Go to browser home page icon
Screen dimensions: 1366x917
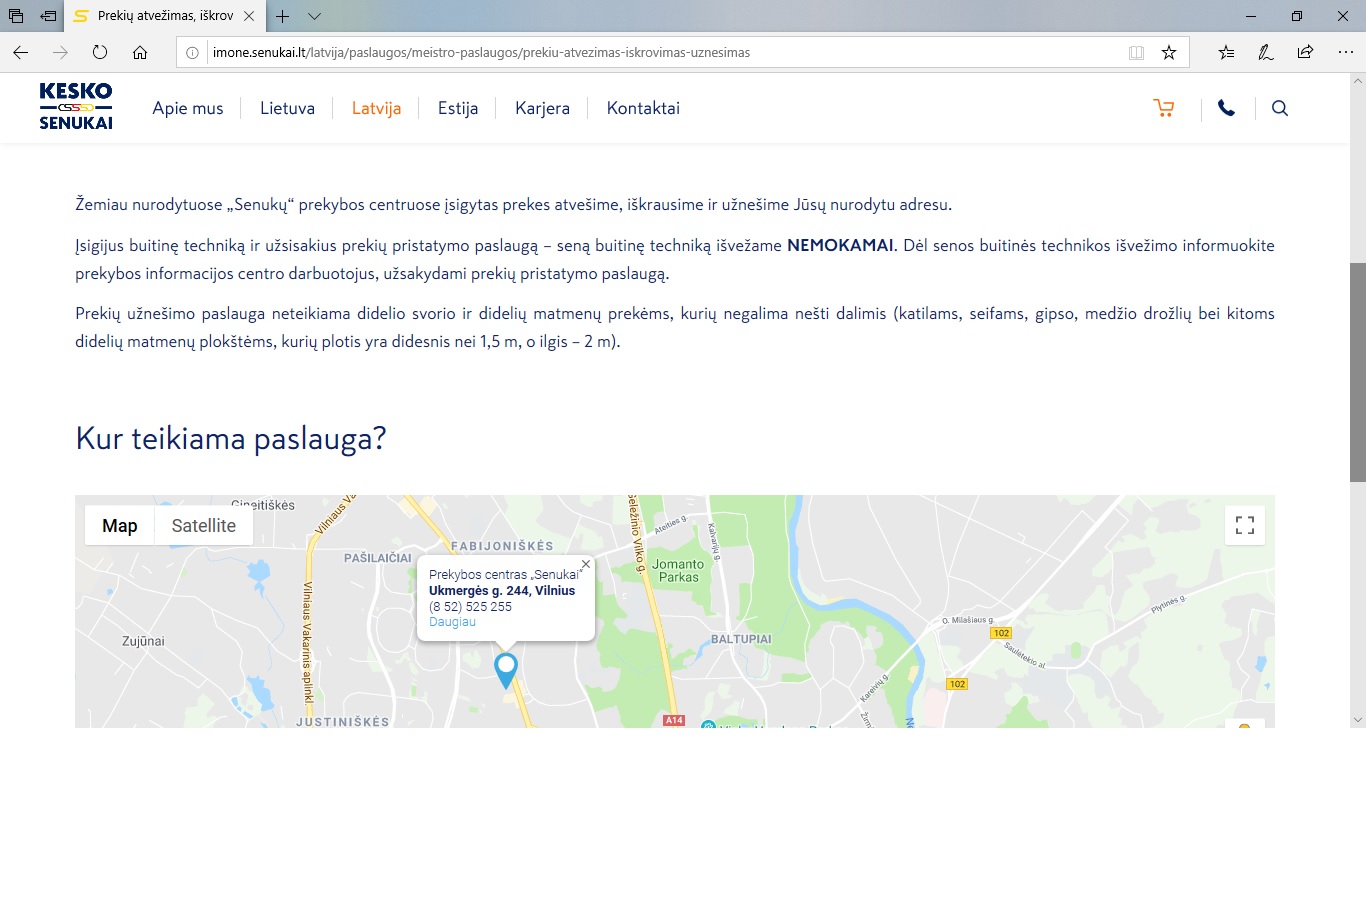click(x=140, y=53)
